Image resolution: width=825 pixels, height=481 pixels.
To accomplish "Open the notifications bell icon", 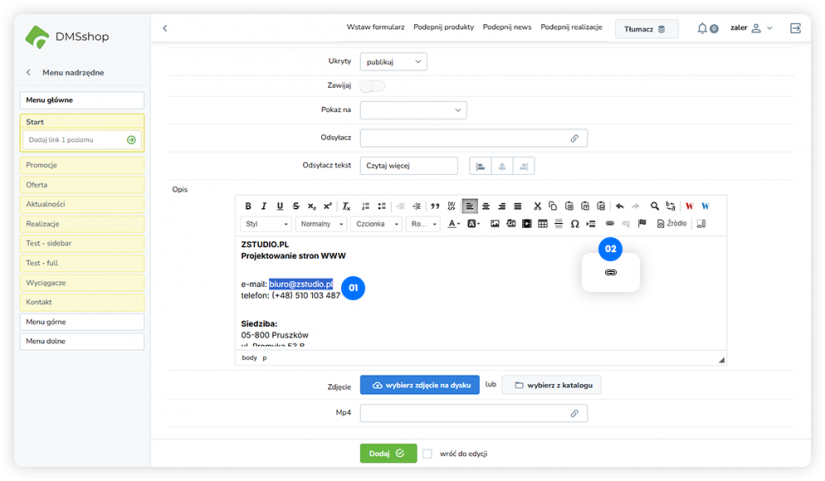I will click(702, 28).
